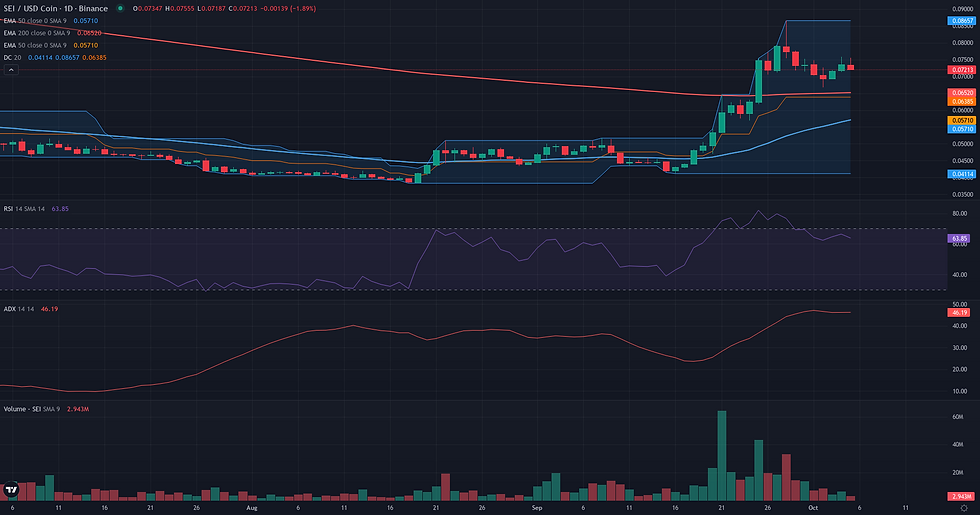Click the 63.85 value in RSI legend
This screenshot has width=980, height=515.
[60, 209]
